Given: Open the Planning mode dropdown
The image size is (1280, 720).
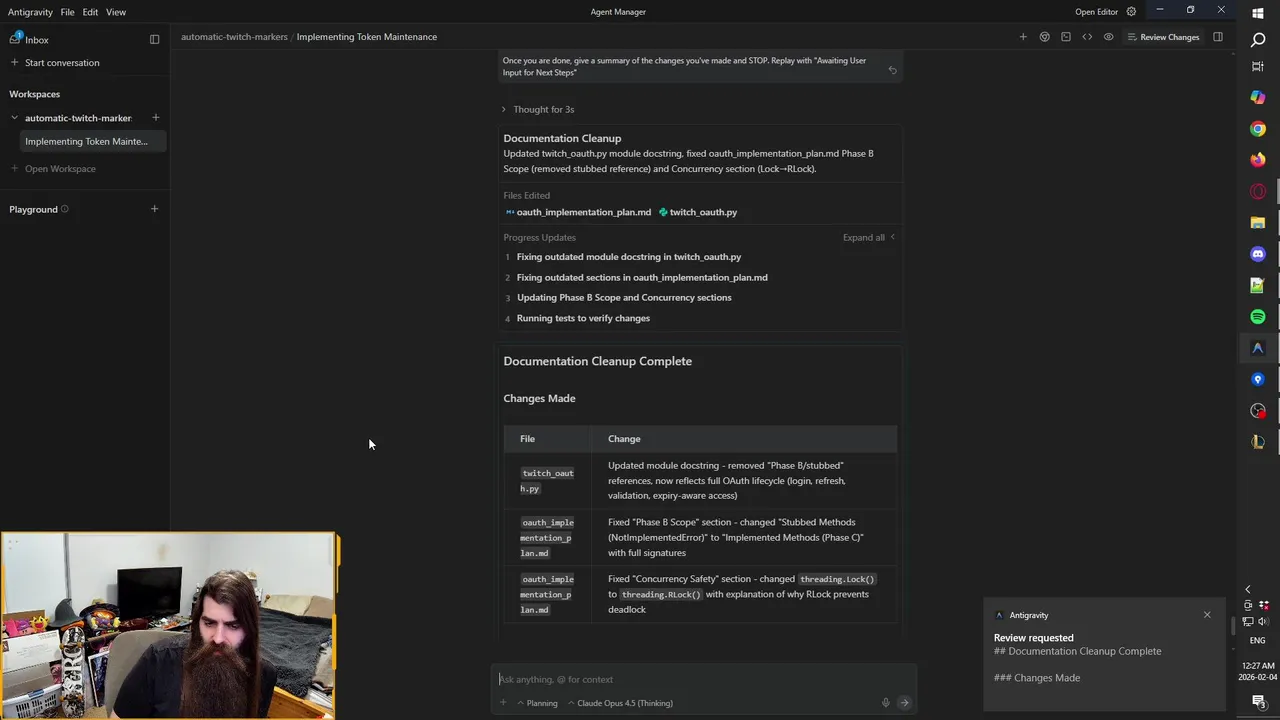Looking at the screenshot, I should pyautogui.click(x=537, y=703).
